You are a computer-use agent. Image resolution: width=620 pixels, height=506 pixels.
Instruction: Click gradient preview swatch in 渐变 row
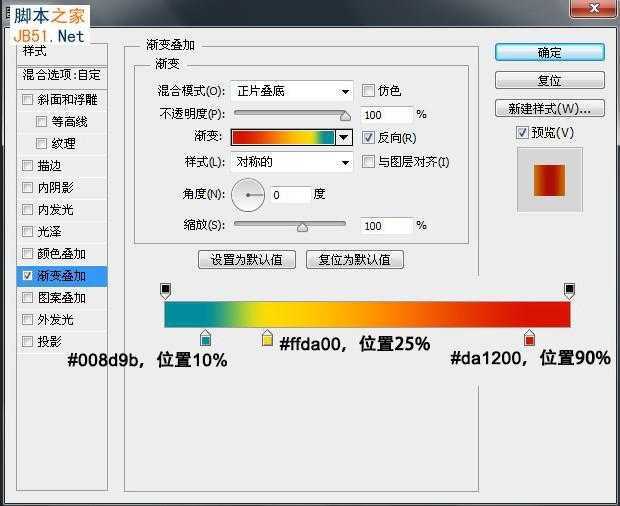tap(283, 138)
